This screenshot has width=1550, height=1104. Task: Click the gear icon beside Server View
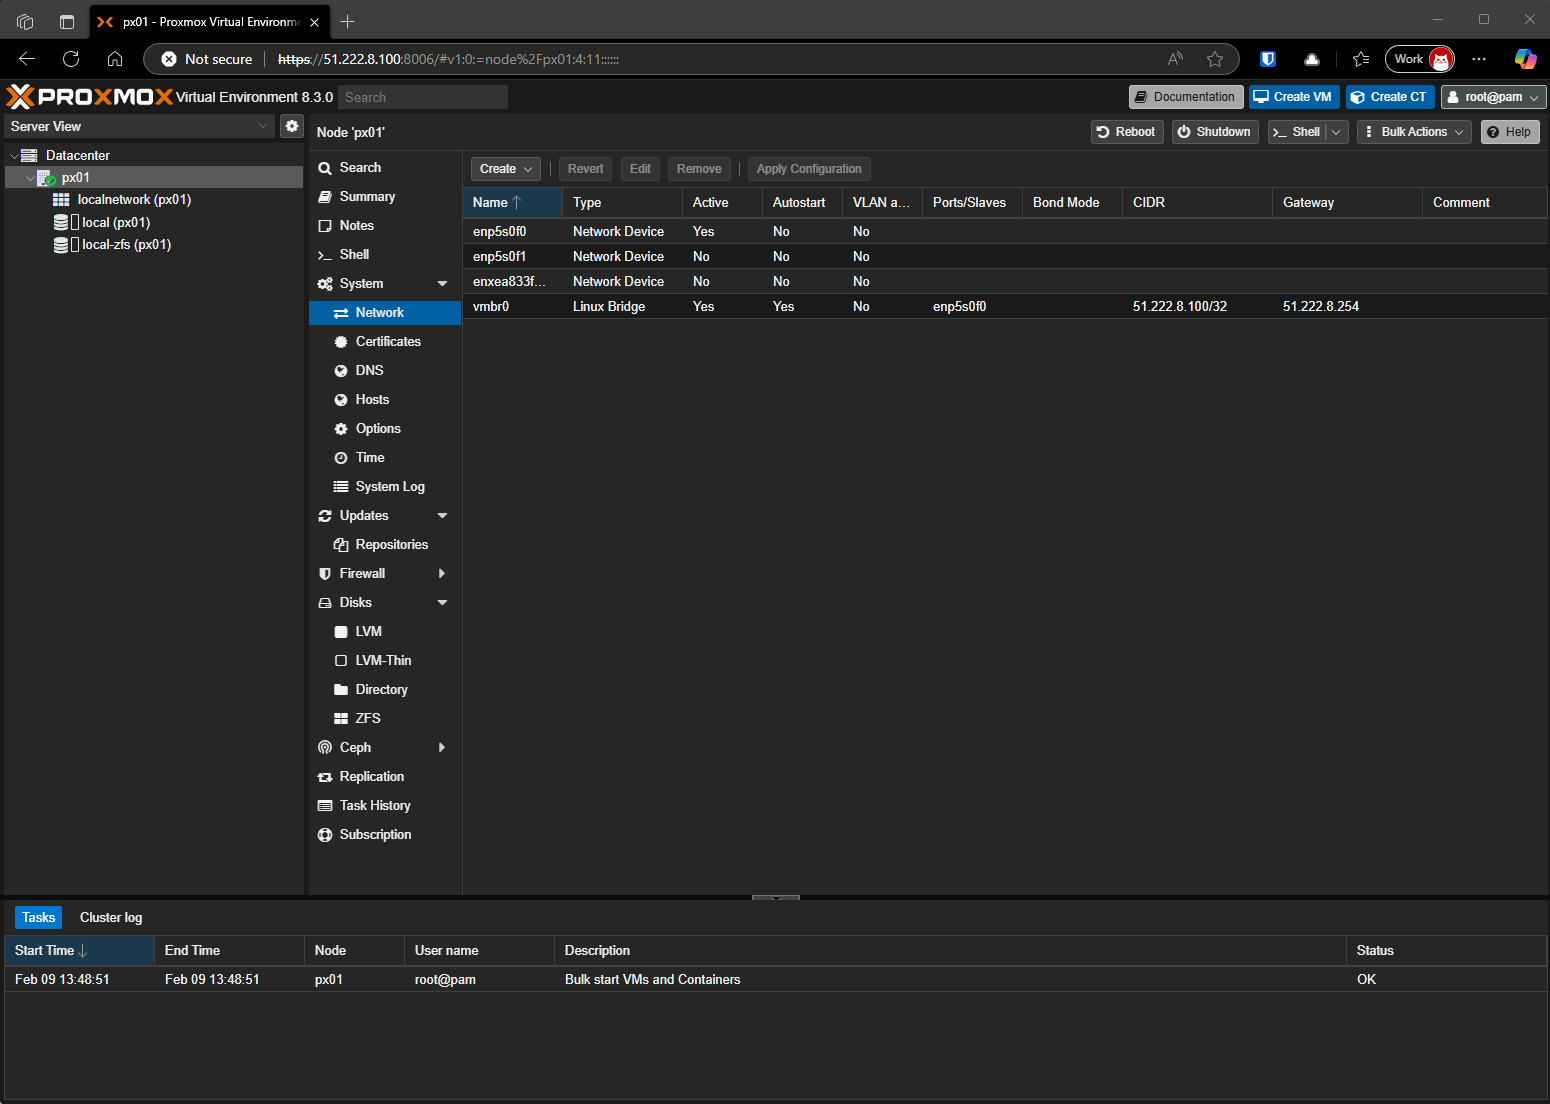tap(291, 126)
